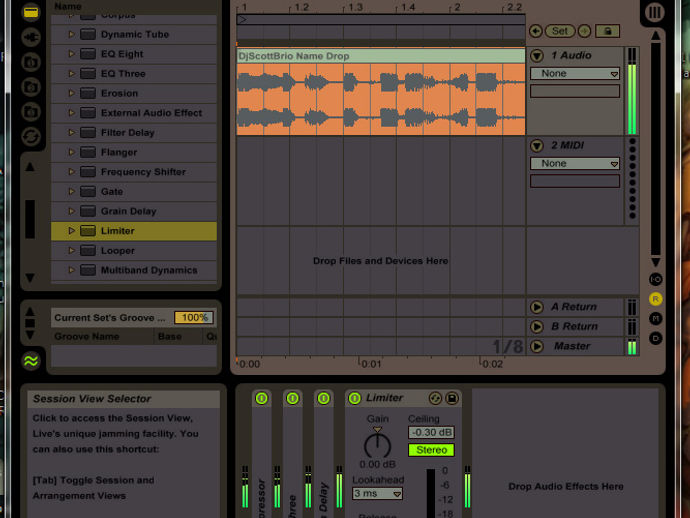This screenshot has width=690, height=518.
Task: Click the EQ Eight folder icon
Action: pos(88,54)
